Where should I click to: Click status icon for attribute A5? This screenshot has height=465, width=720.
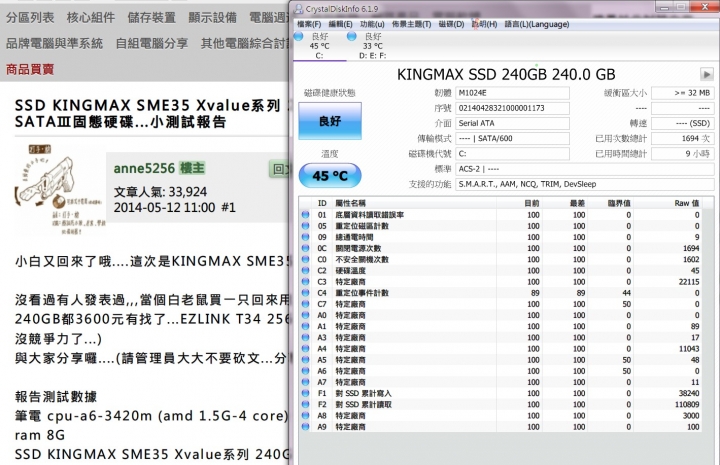(305, 360)
